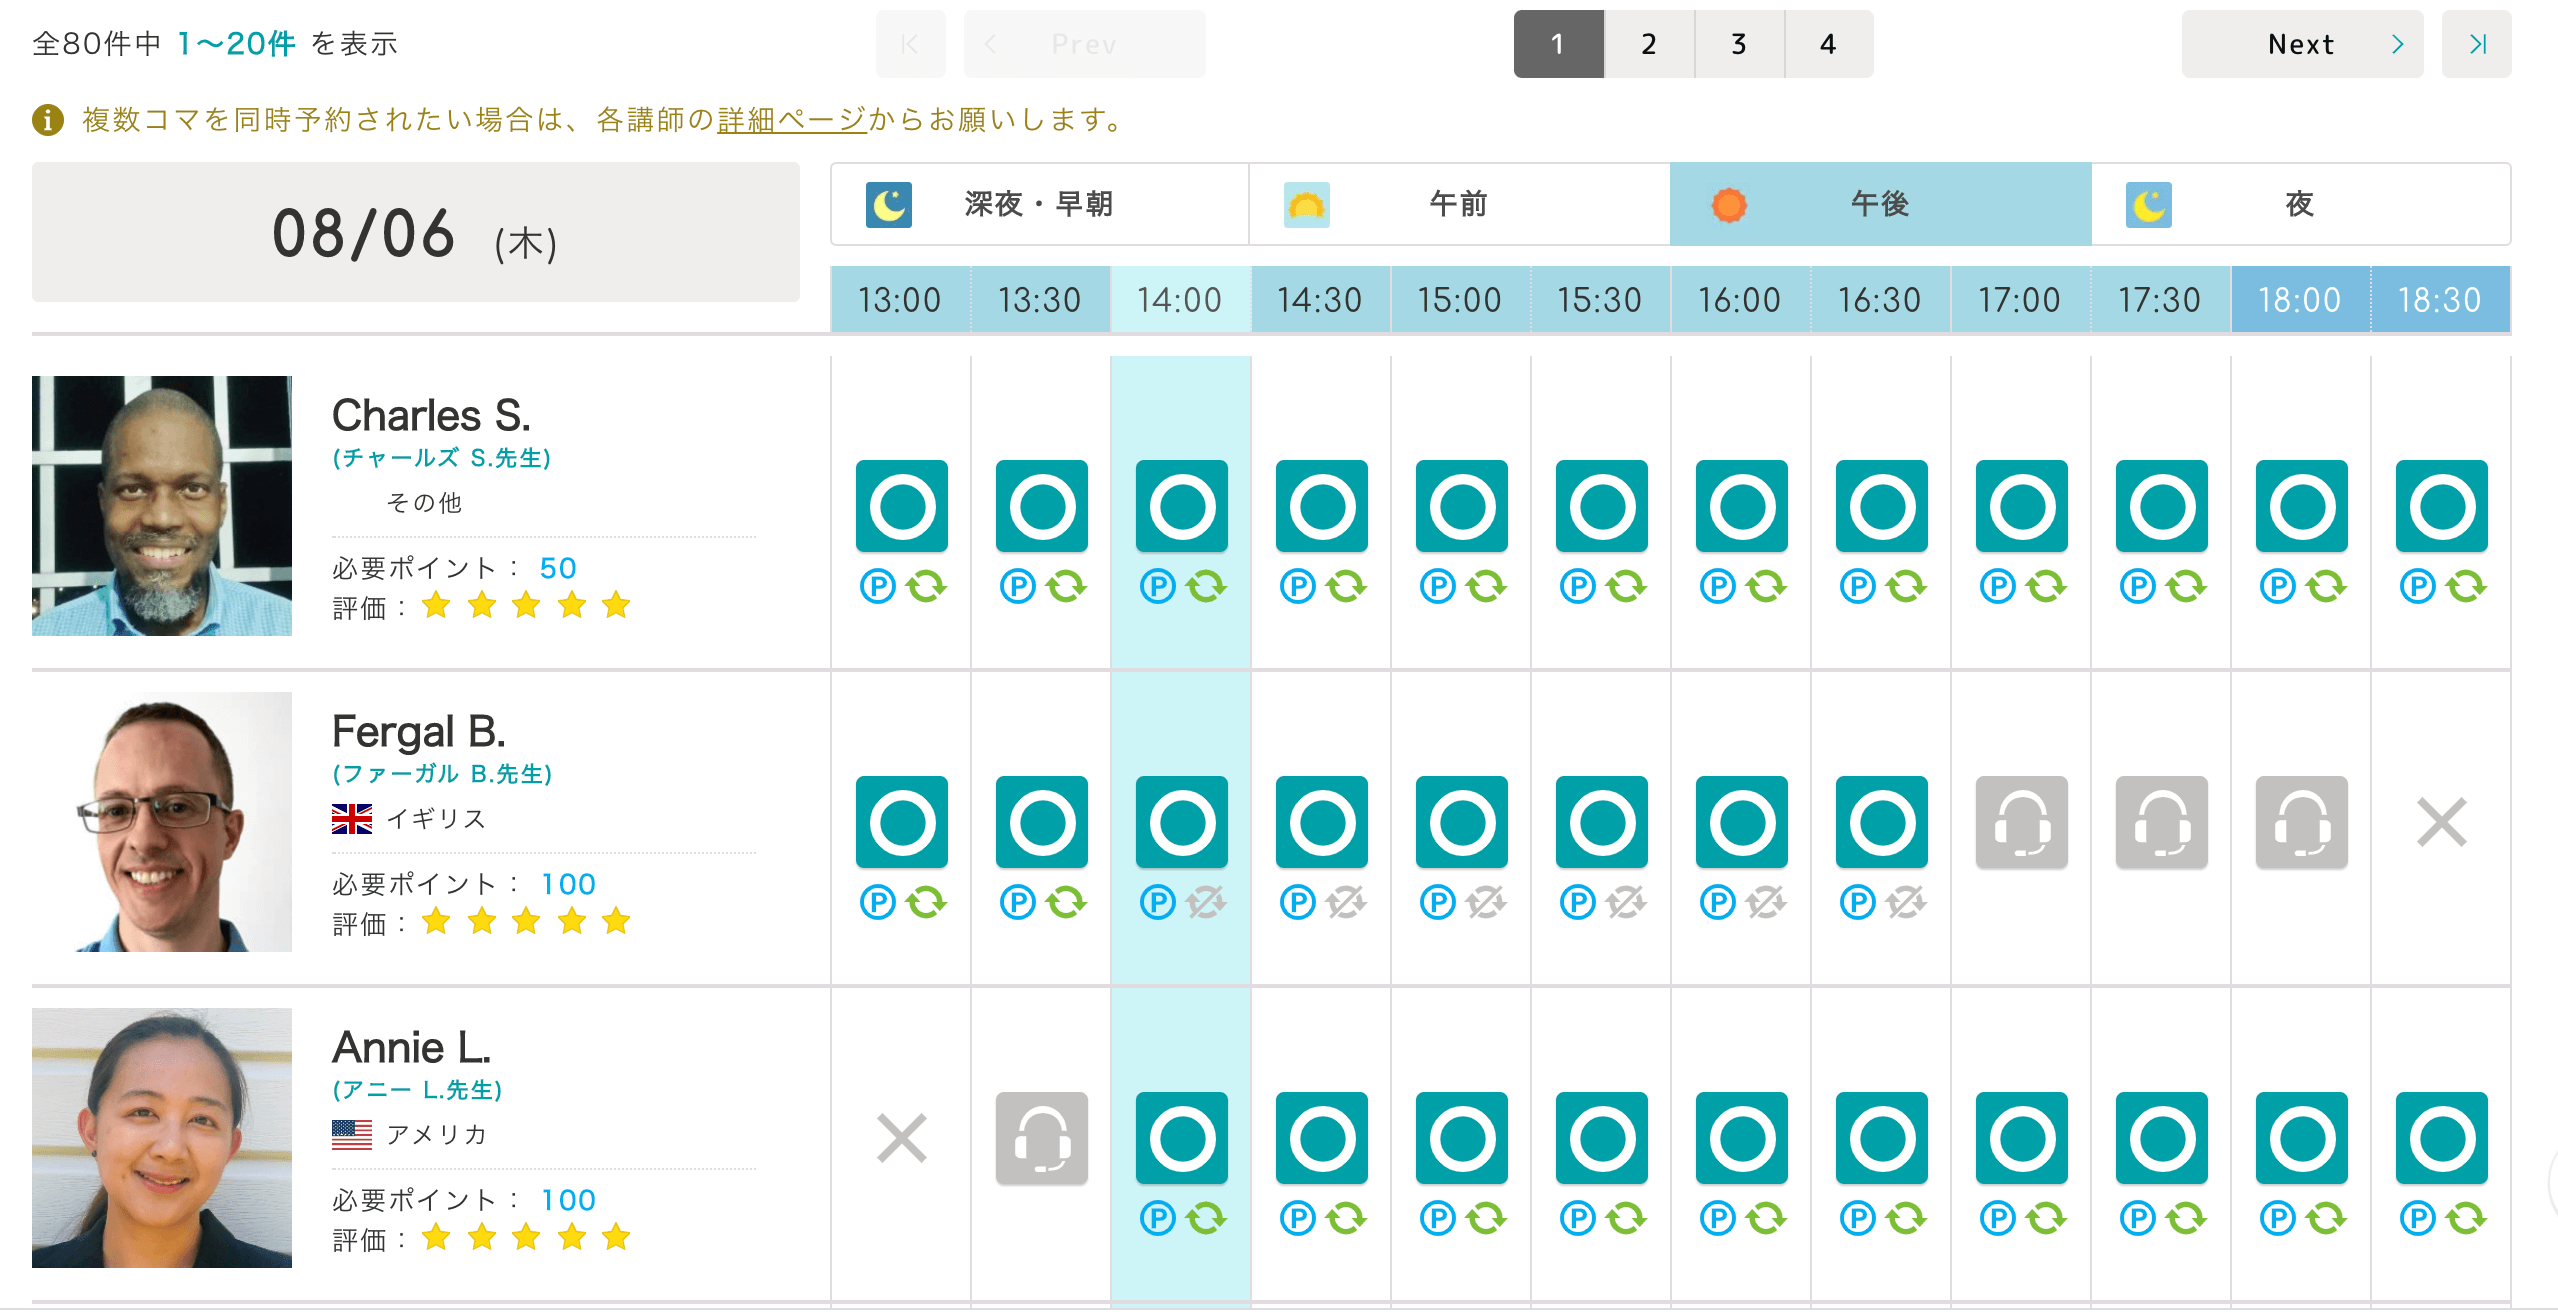Viewport: 2558px width, 1312px height.
Task: Open Fergal B. teacher name link
Action: (x=418, y=732)
